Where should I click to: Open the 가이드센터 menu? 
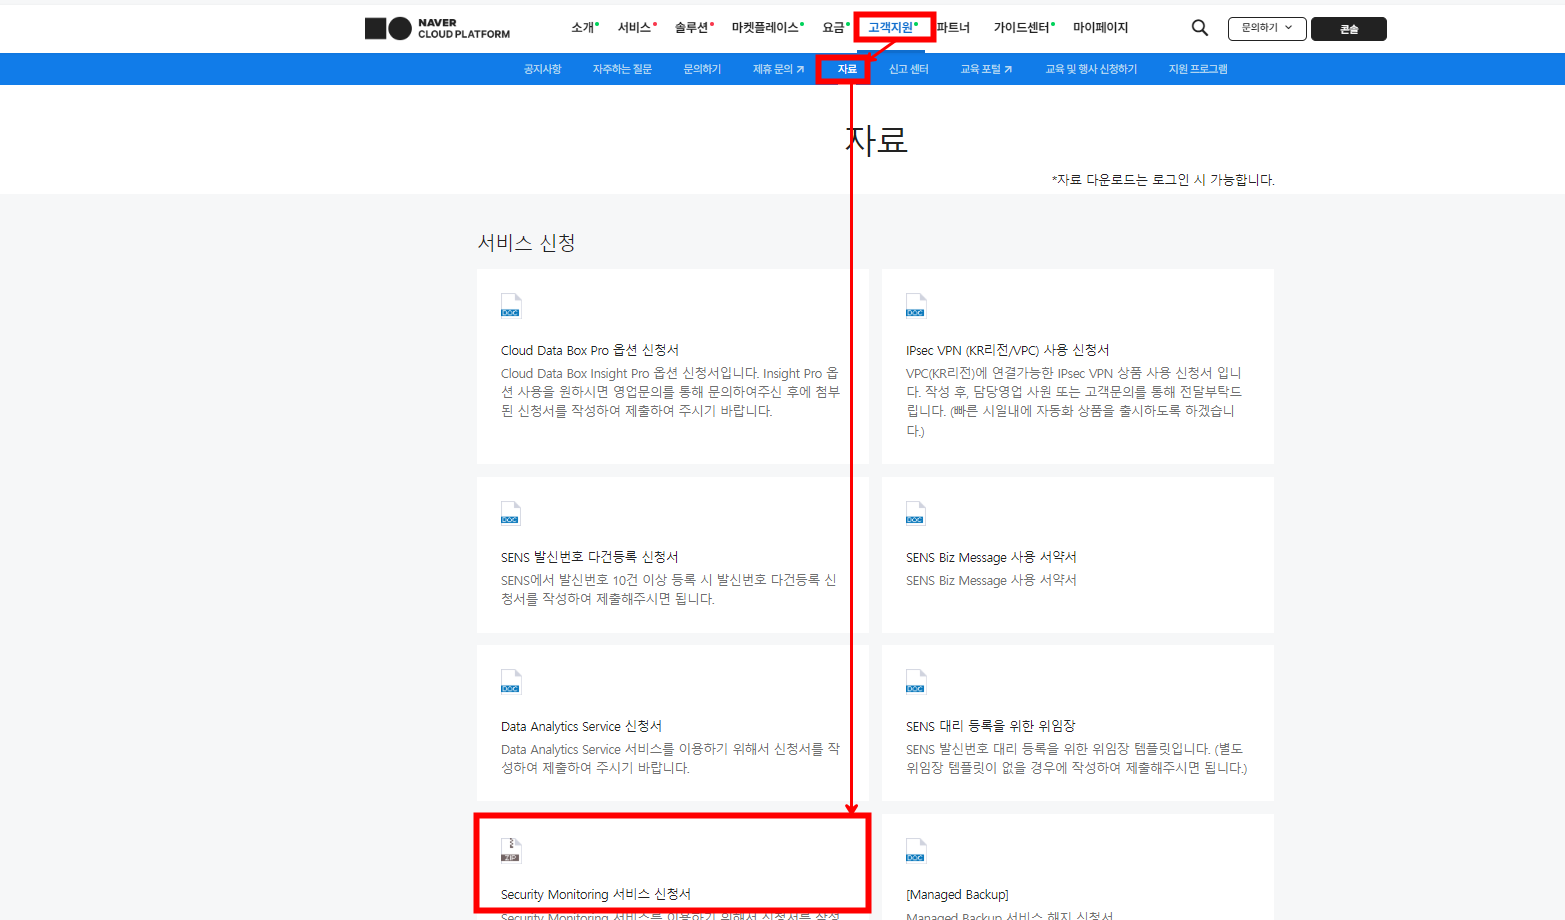pyautogui.click(x=1024, y=27)
